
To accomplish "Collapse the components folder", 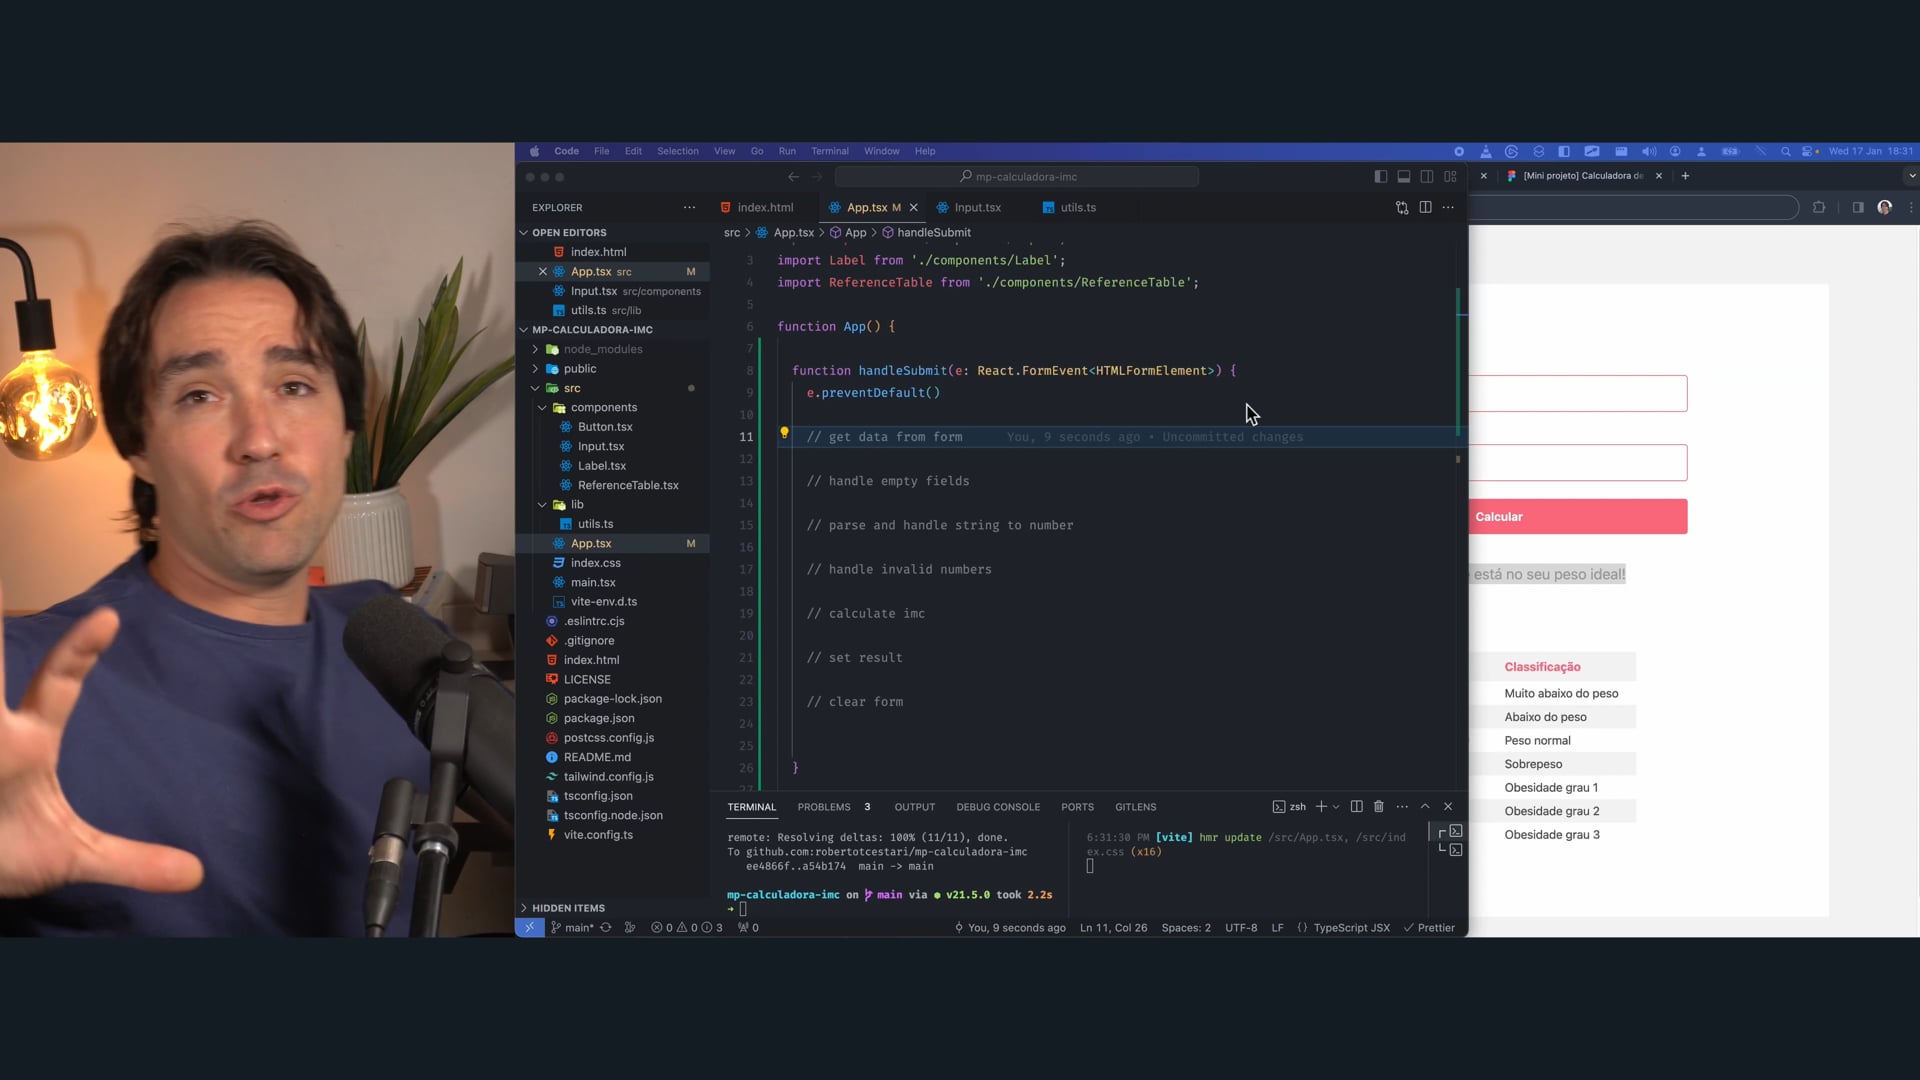I will [x=603, y=408].
